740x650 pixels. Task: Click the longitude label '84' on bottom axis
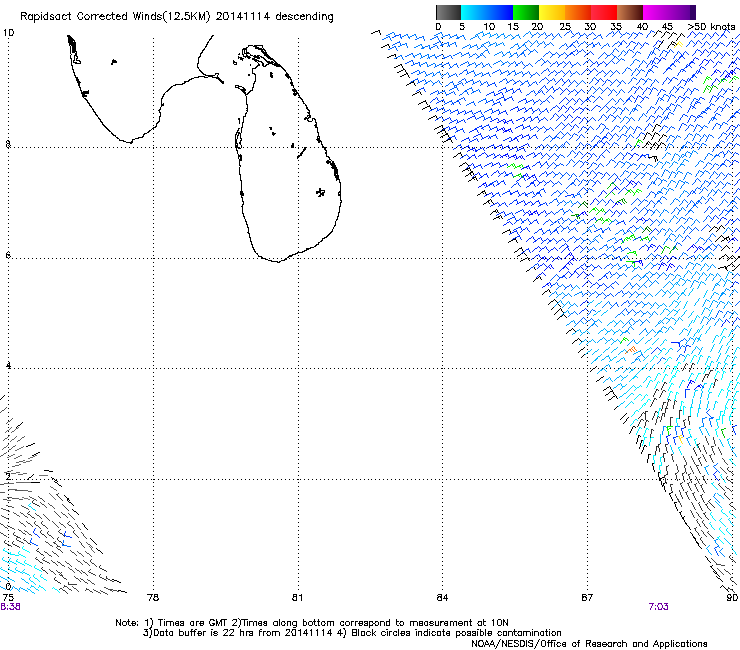tap(442, 598)
